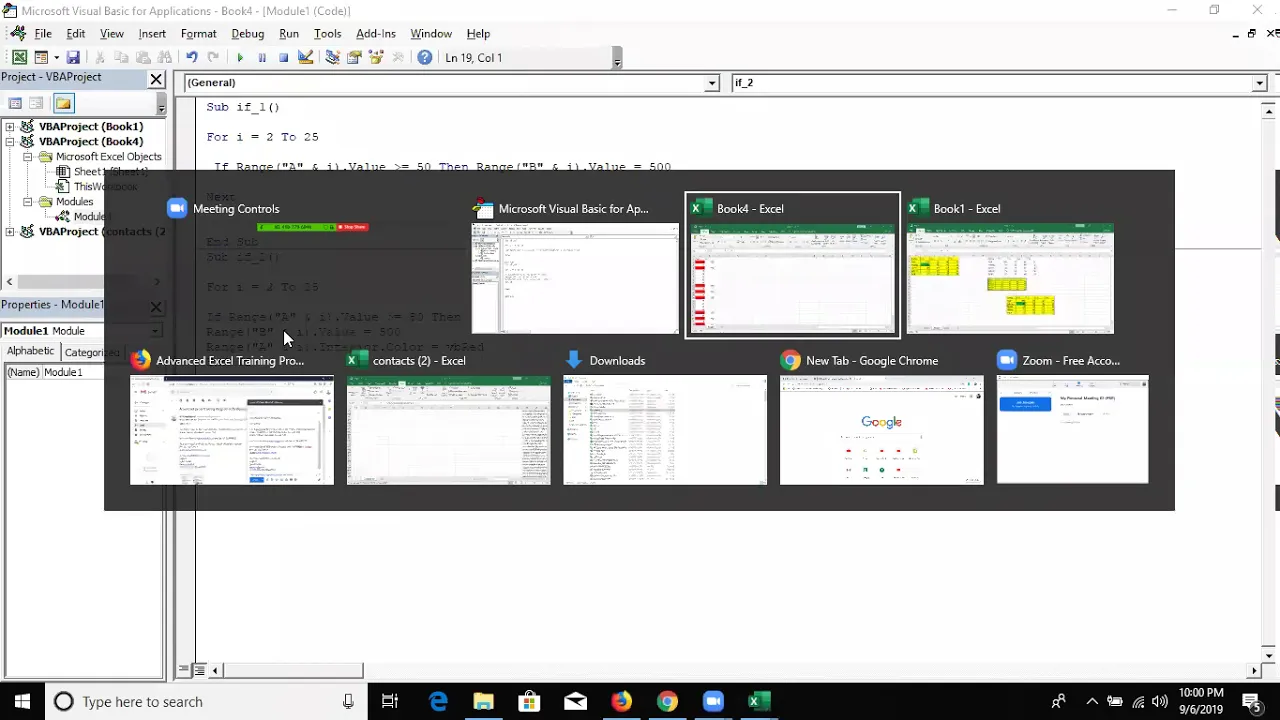Viewport: 1280px width, 720px height.
Task: Open the View menu
Action: click(x=112, y=34)
